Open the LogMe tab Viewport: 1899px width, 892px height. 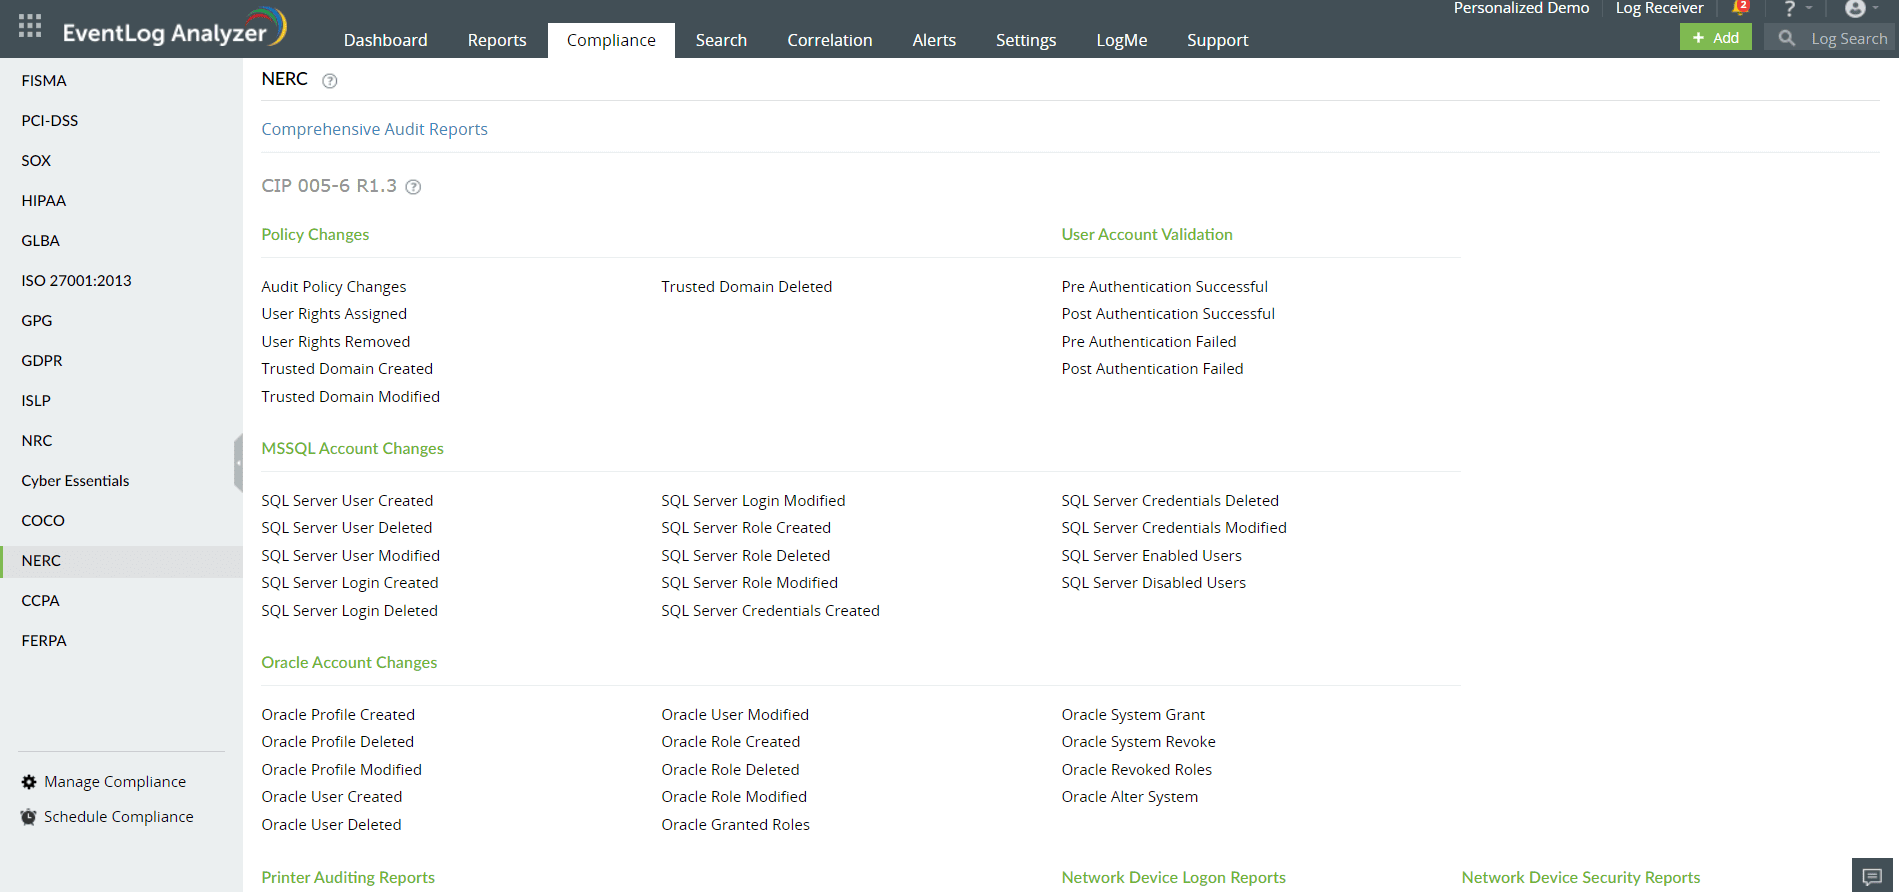1122,40
